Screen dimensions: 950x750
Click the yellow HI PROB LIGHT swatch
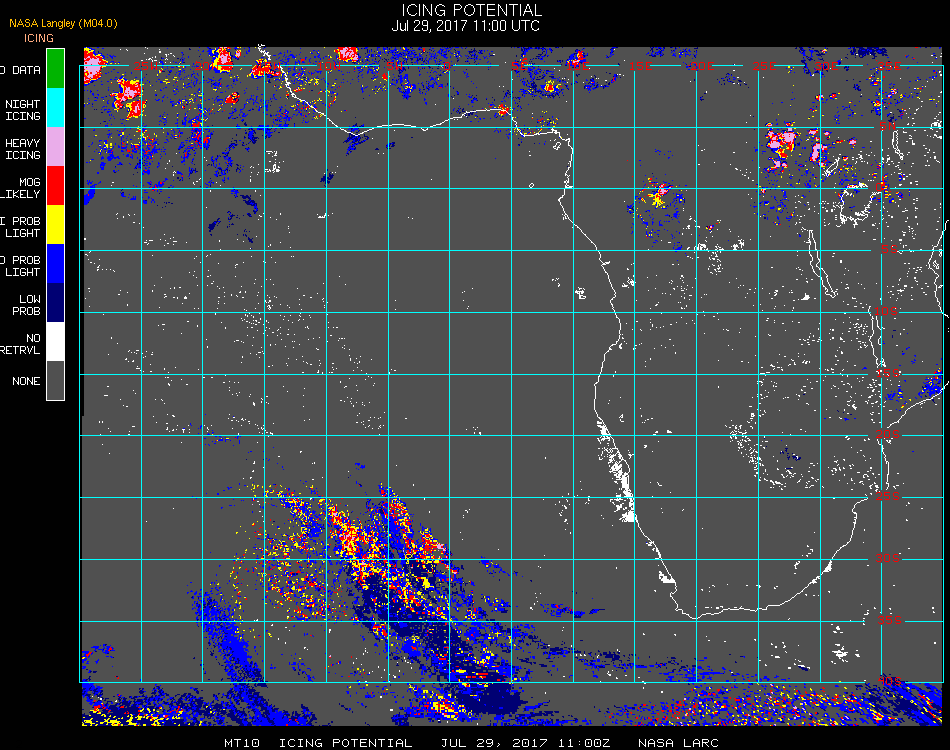(x=55, y=224)
